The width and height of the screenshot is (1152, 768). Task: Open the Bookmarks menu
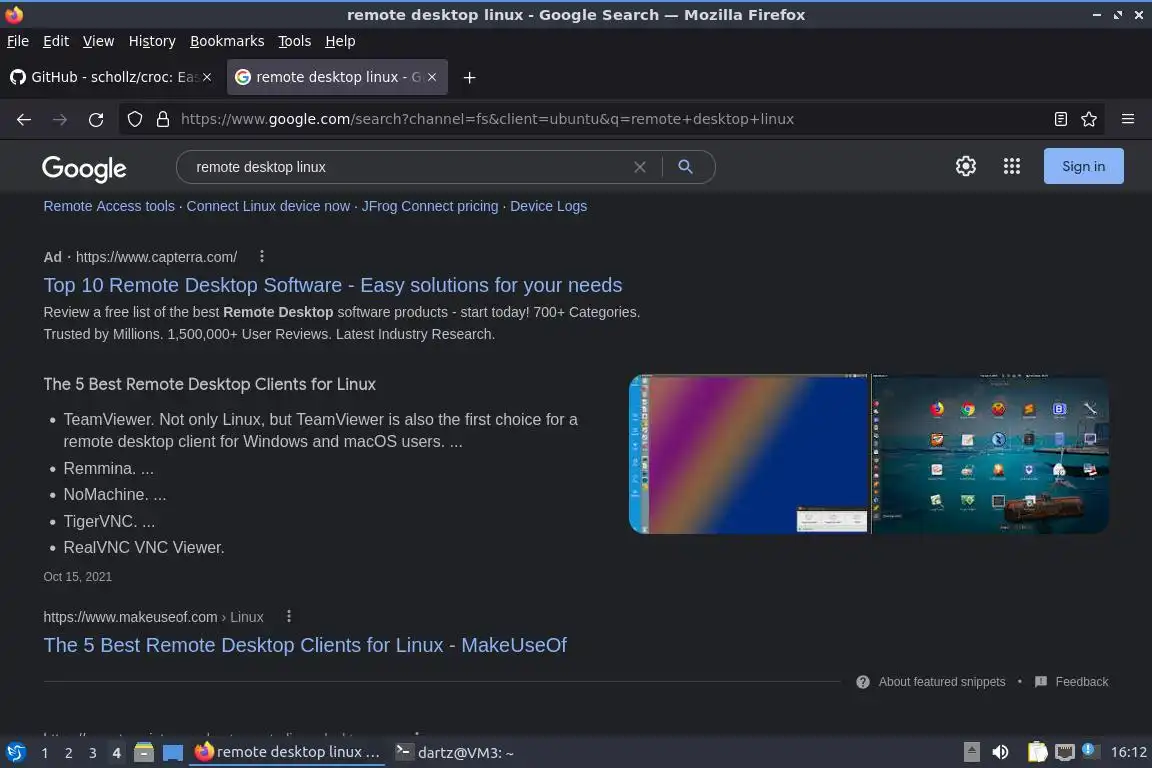tap(227, 41)
